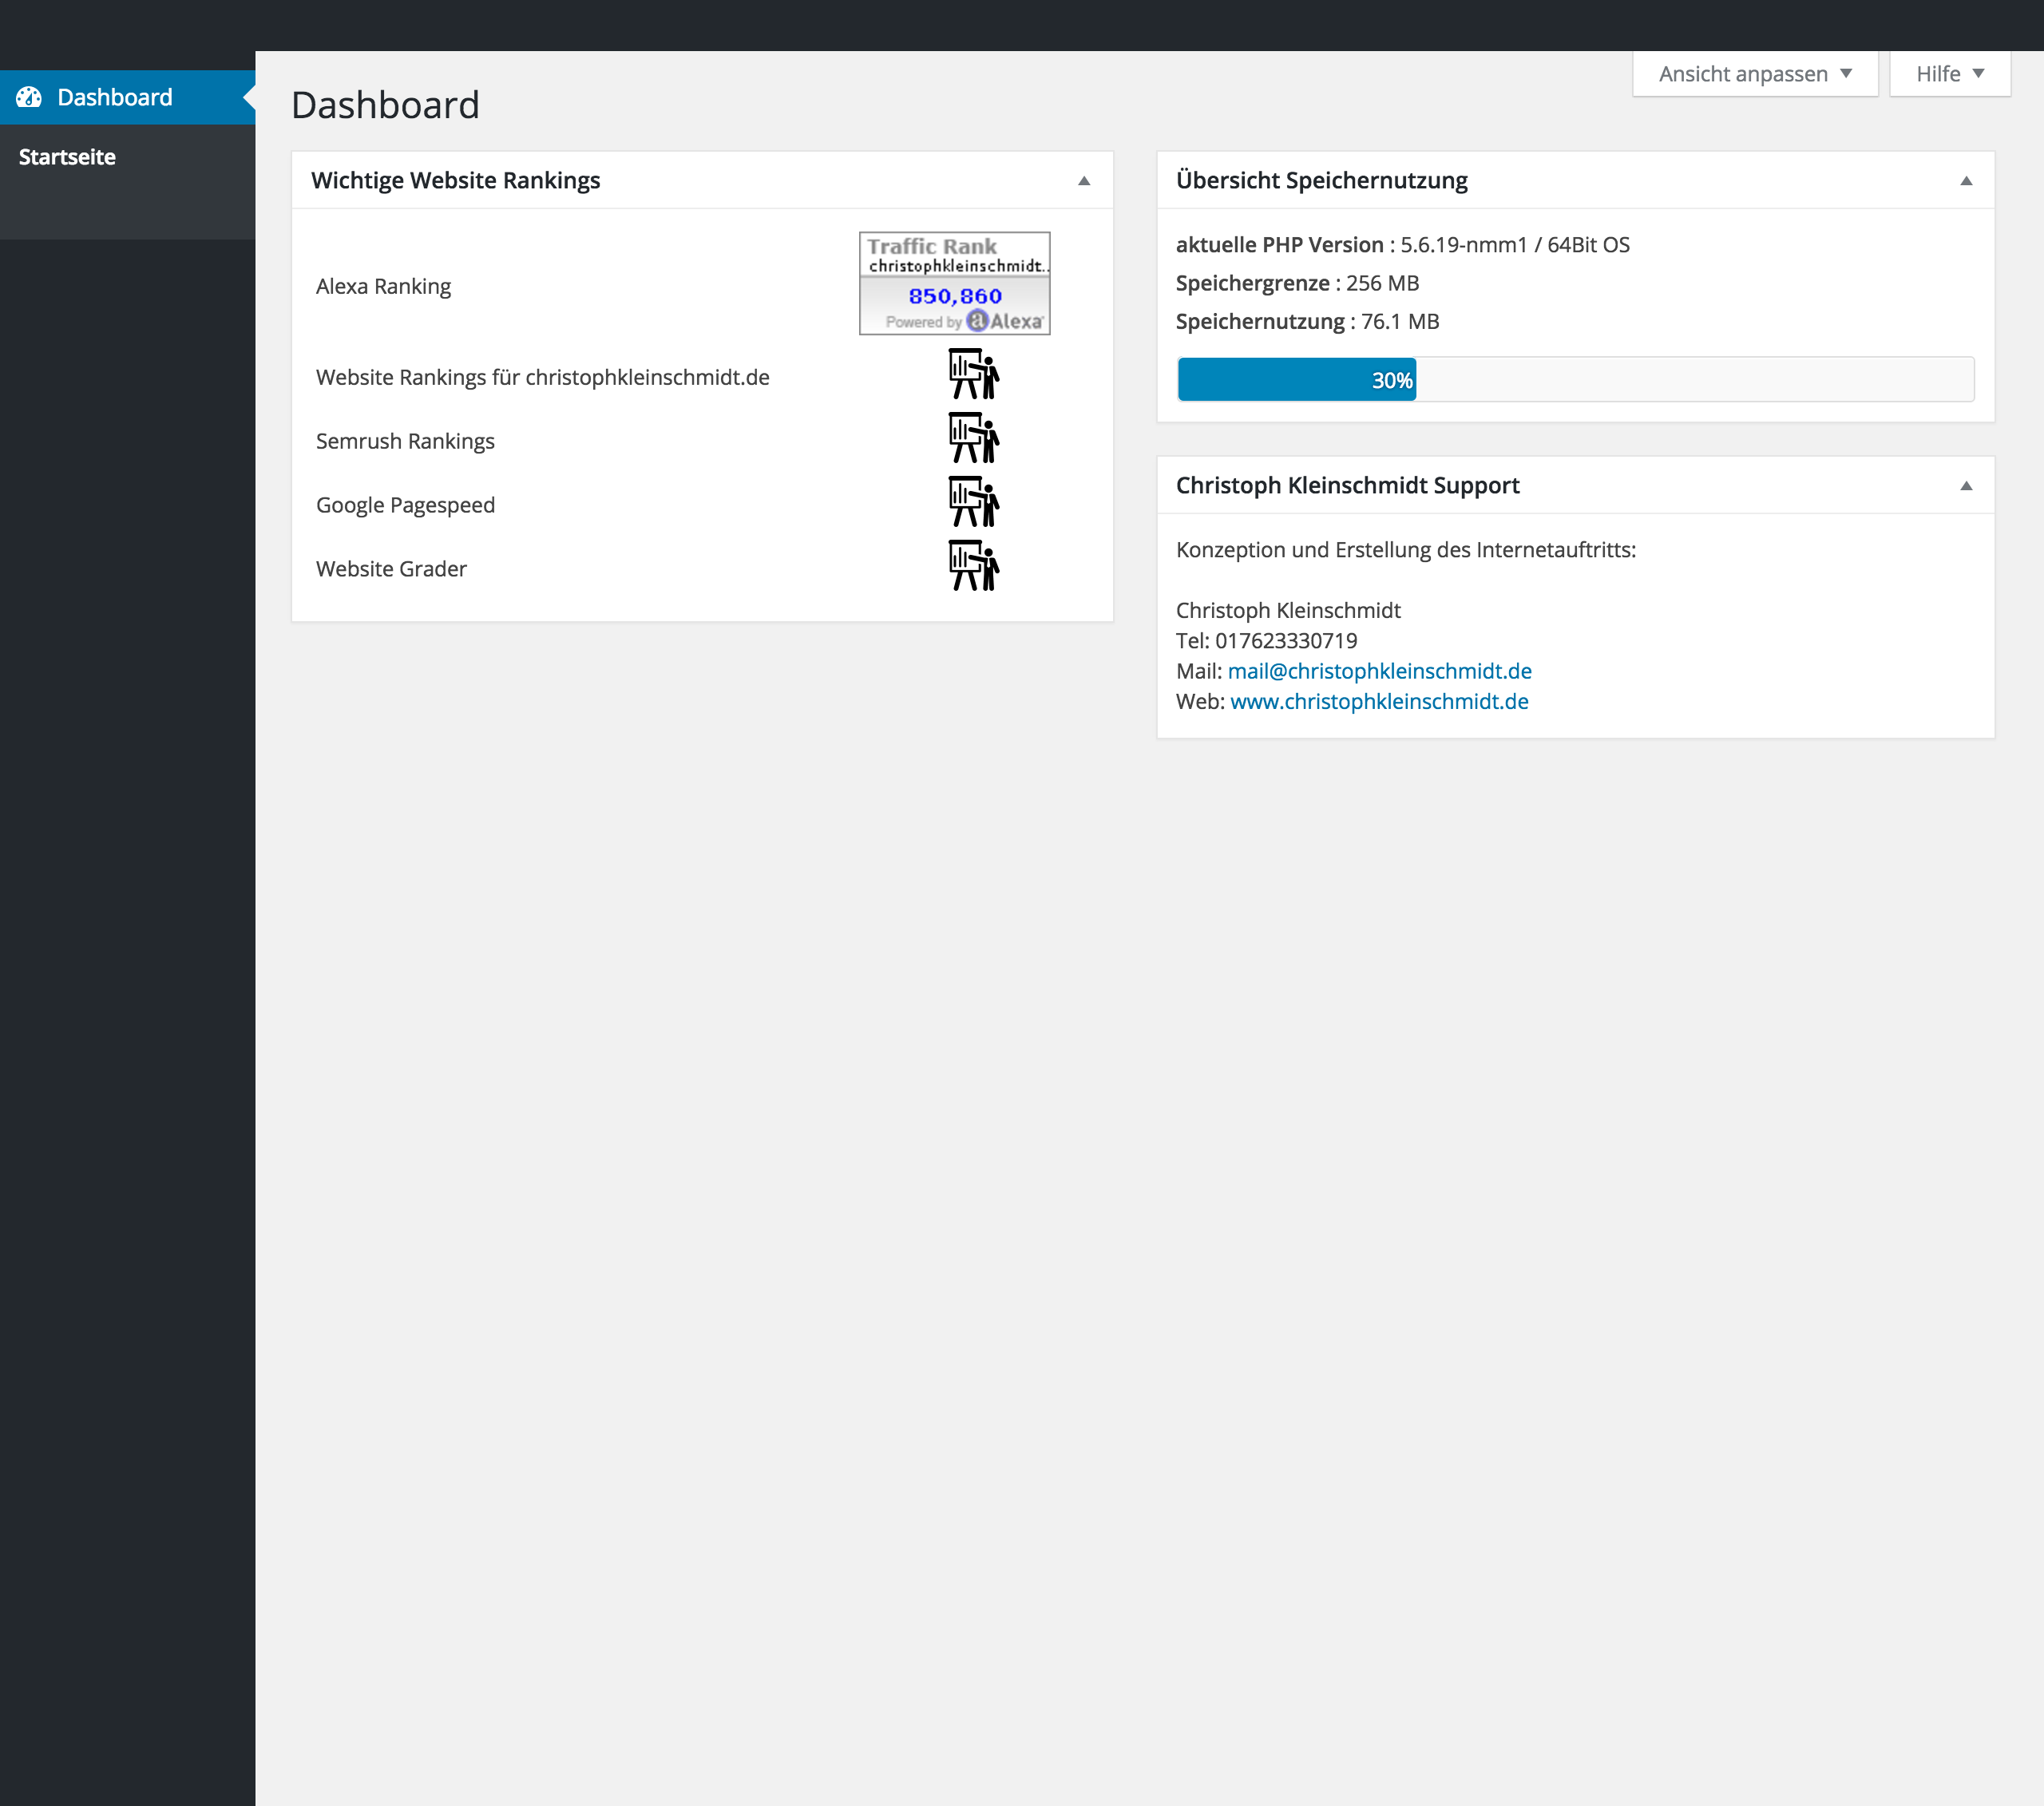Click the Alexa logo in rank widget
This screenshot has height=1806, width=2044.
1005,321
